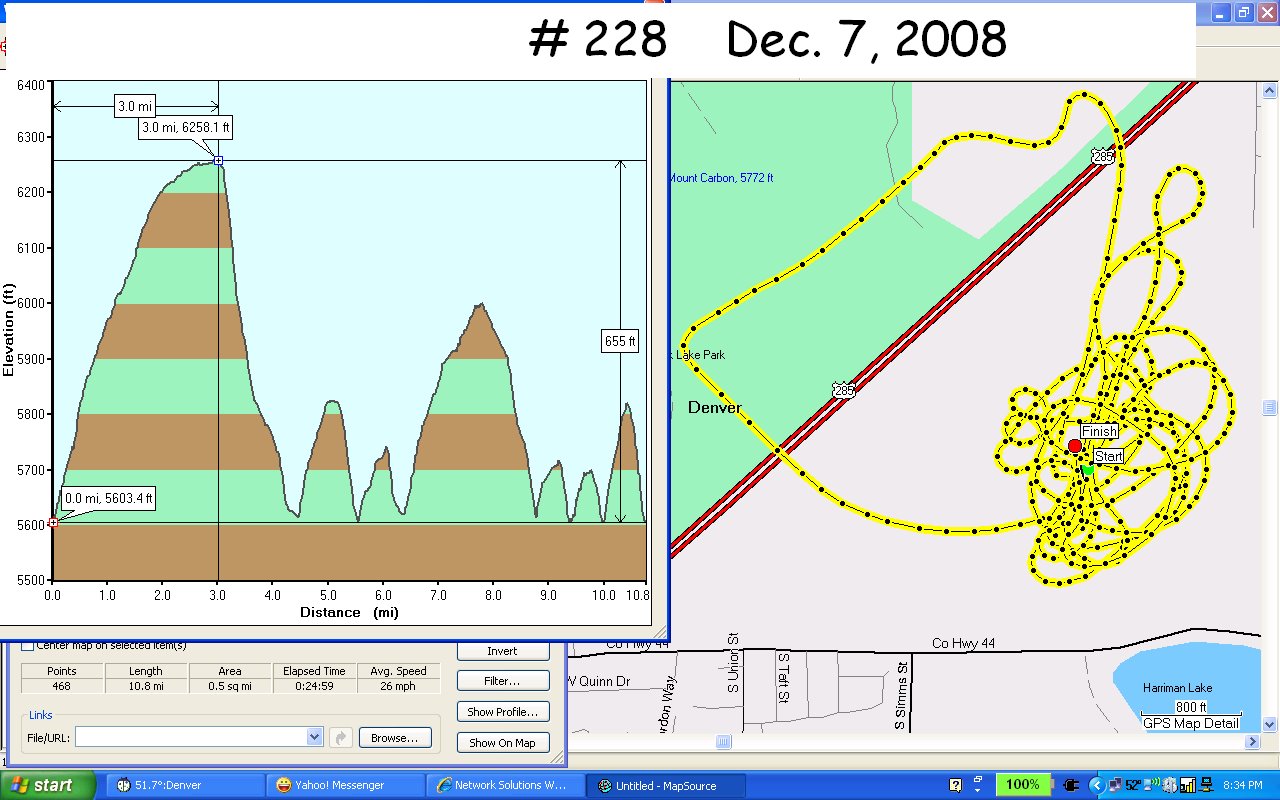The width and height of the screenshot is (1280, 800).
Task: Click the green Start waypoint marker
Action: tap(1087, 469)
